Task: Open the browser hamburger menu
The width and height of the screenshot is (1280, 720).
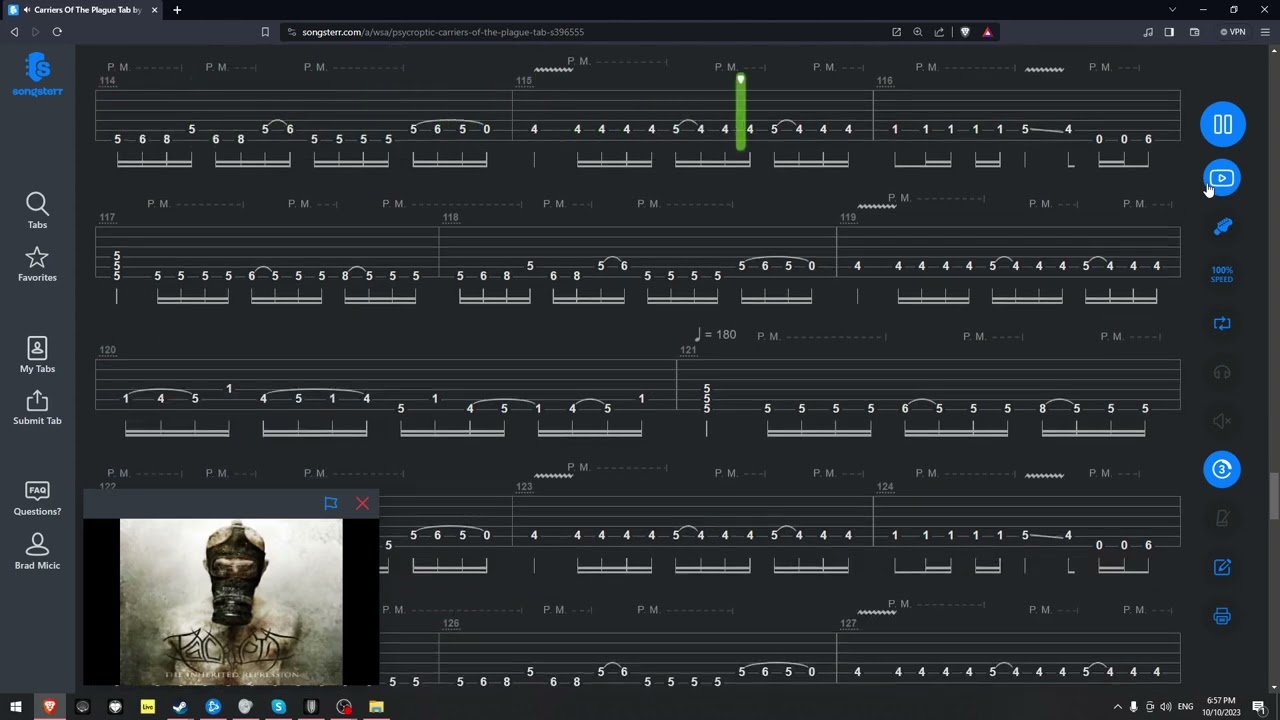Action: (1265, 32)
